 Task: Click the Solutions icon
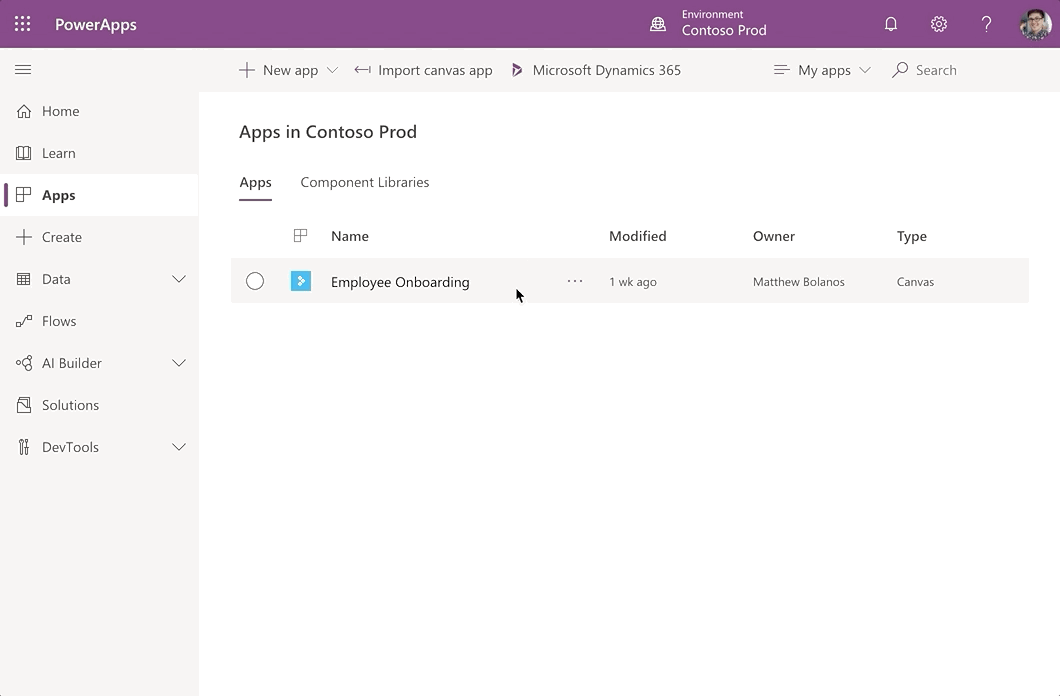(24, 405)
